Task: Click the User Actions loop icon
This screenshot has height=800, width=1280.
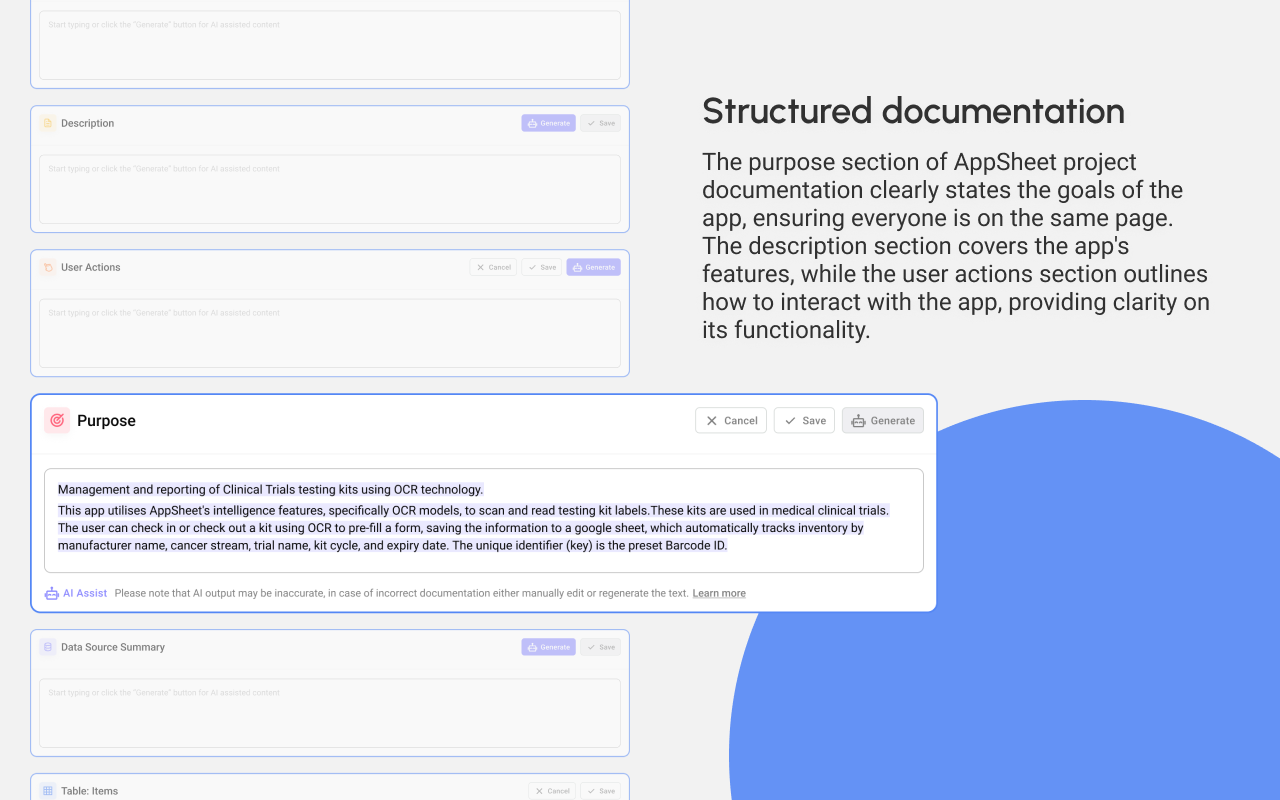Action: [x=48, y=267]
